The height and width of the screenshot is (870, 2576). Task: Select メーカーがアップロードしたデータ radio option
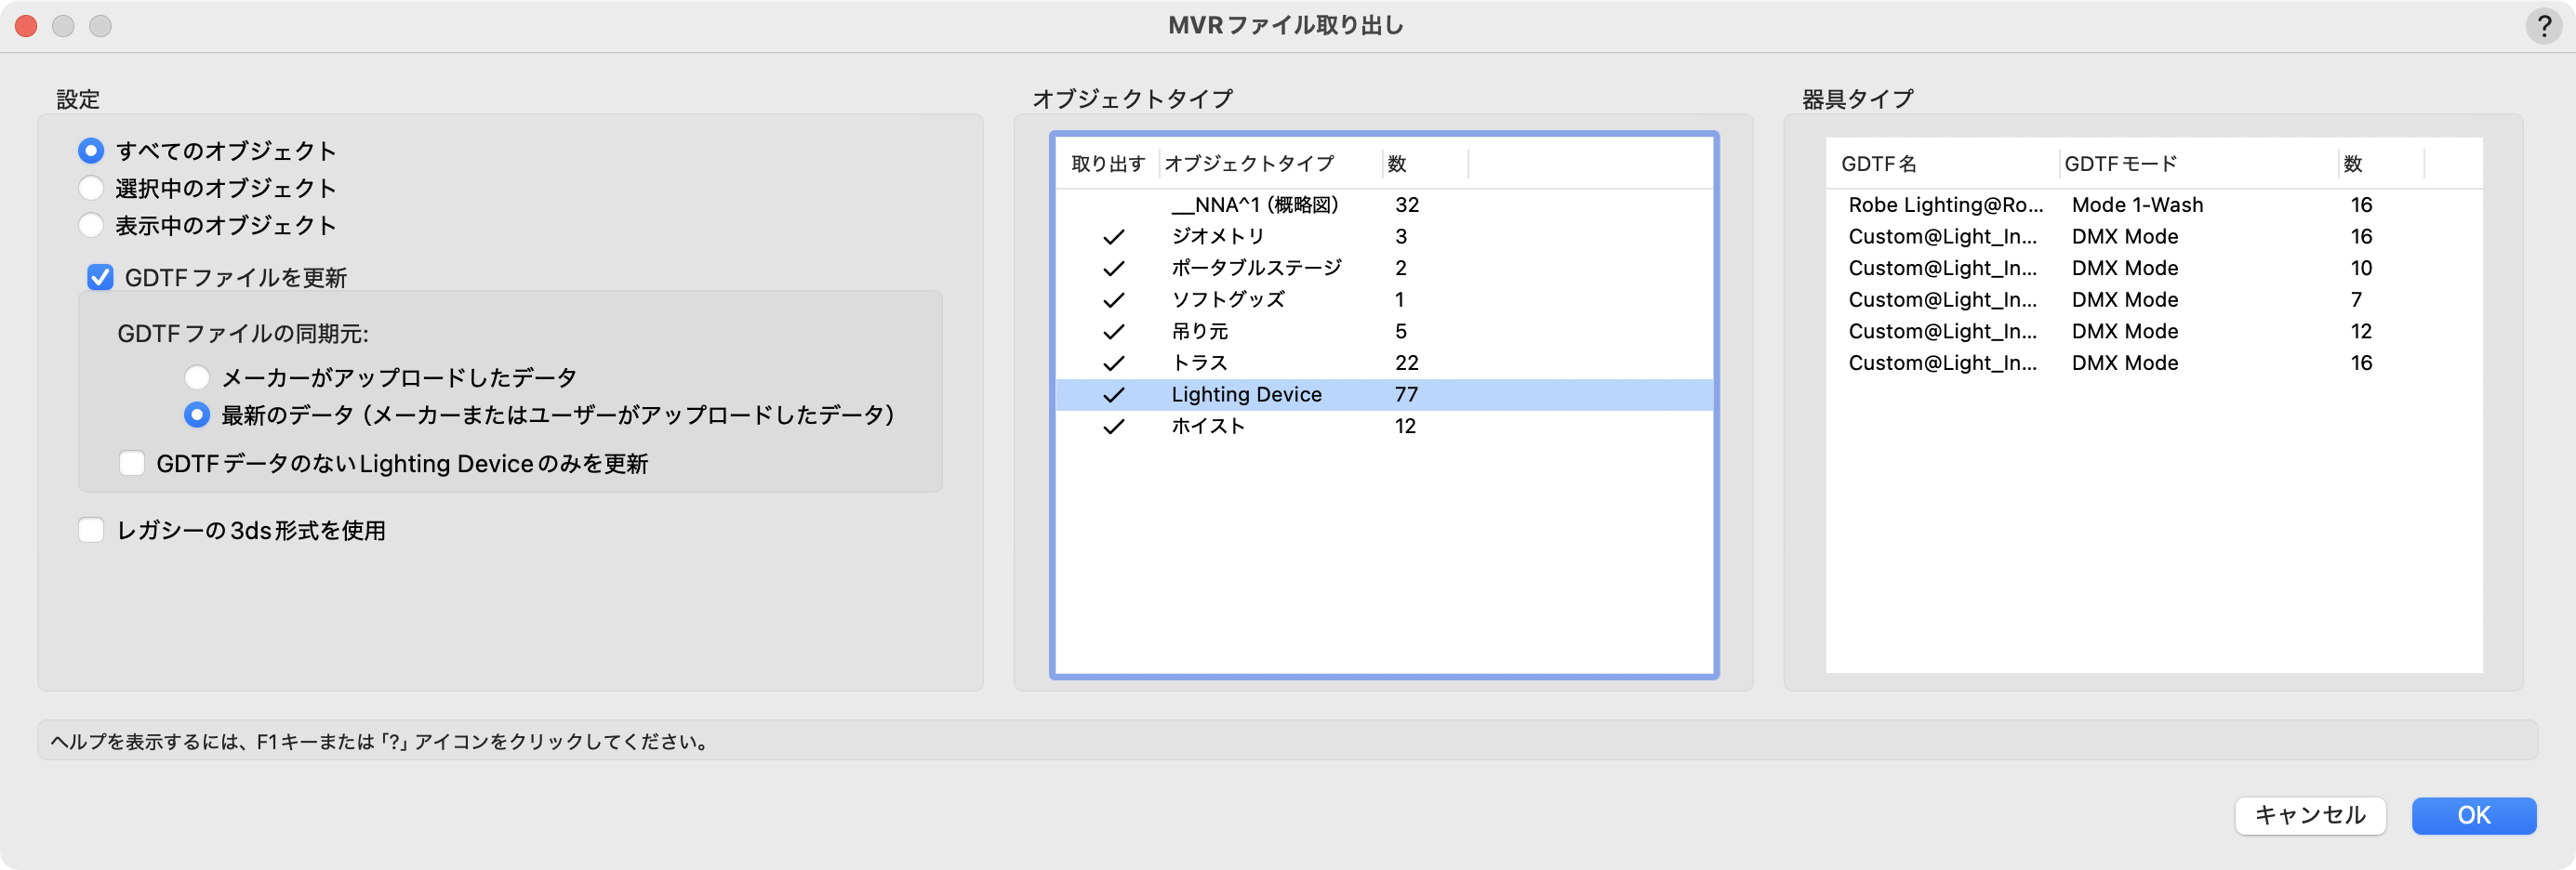(197, 377)
